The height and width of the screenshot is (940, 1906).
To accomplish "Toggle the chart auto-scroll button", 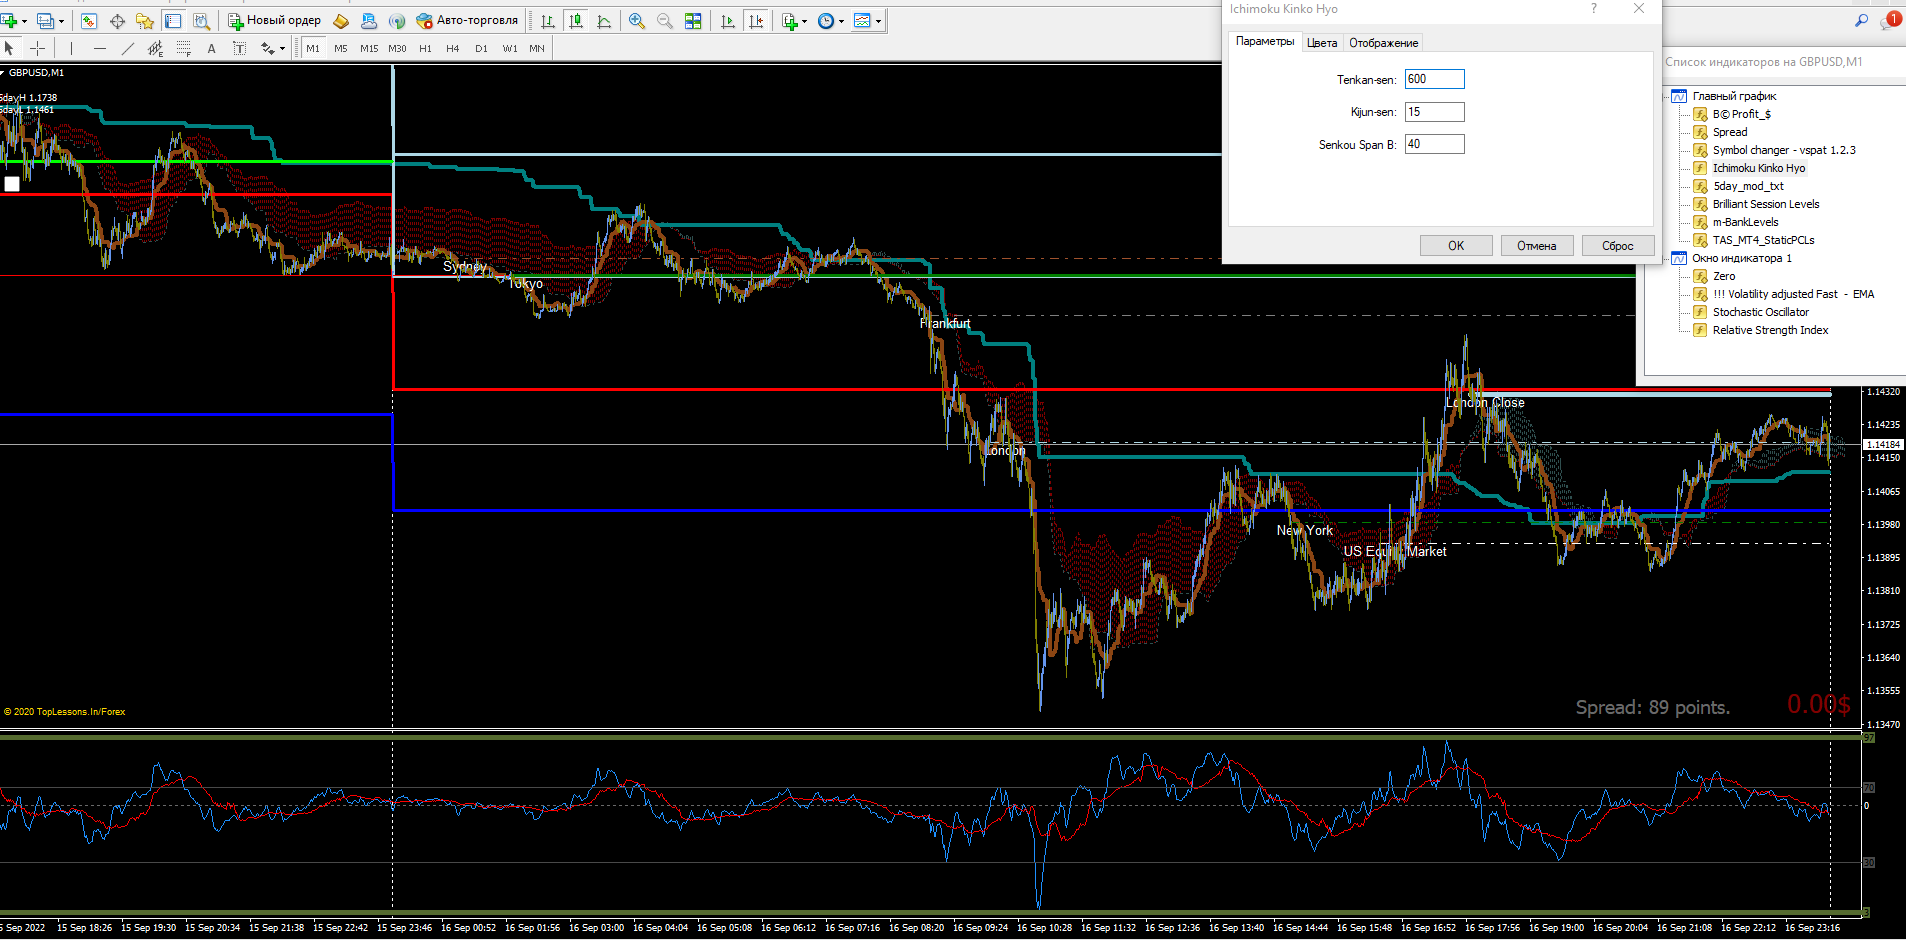I will [728, 21].
